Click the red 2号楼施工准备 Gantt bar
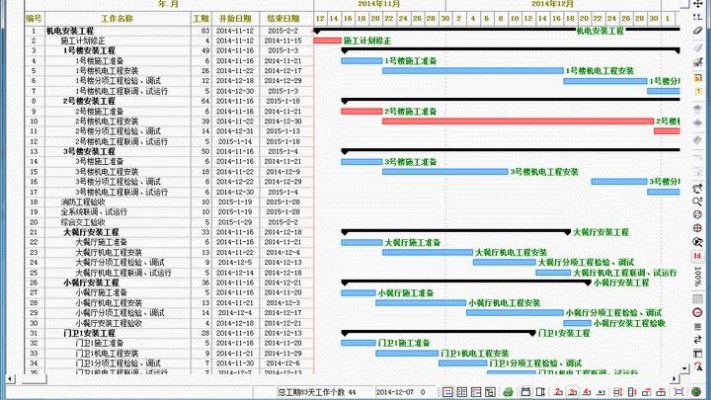711x400 pixels. click(361, 111)
